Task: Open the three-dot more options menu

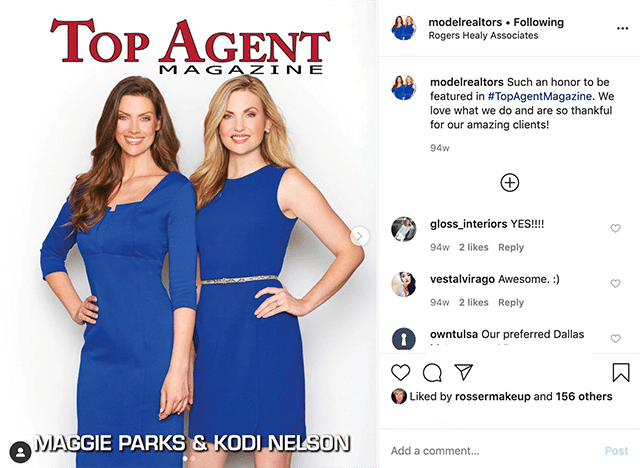Action: [x=622, y=29]
